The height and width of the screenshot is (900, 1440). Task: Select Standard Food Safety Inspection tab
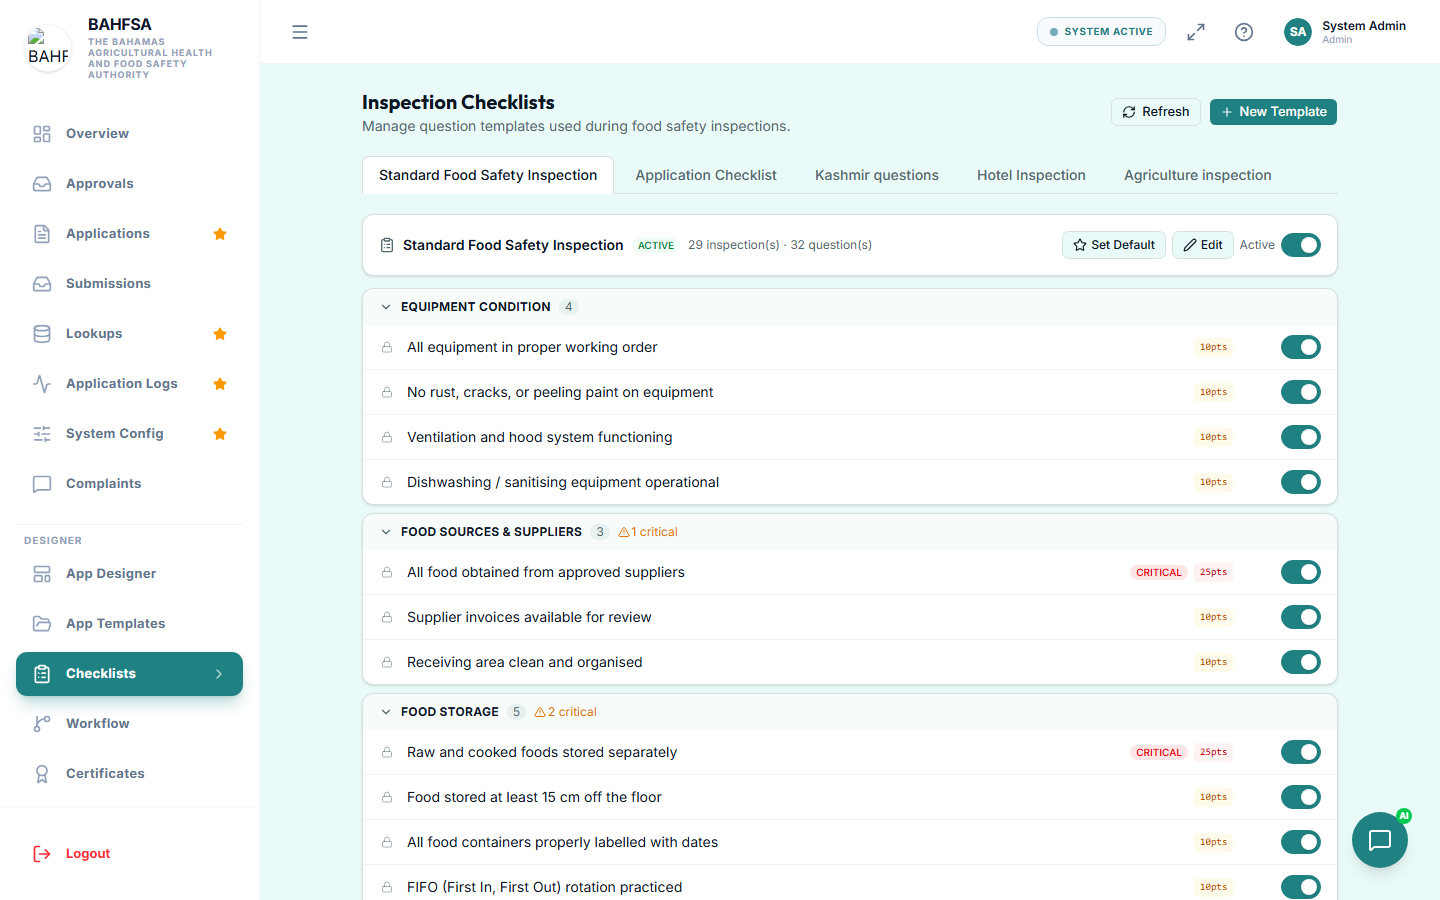coord(488,175)
